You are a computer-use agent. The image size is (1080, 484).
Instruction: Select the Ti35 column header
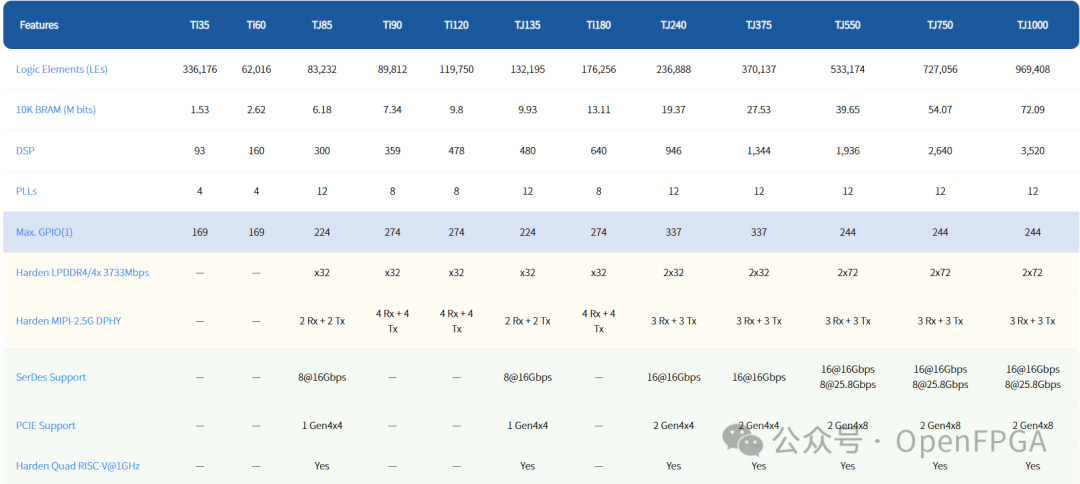pyautogui.click(x=200, y=25)
